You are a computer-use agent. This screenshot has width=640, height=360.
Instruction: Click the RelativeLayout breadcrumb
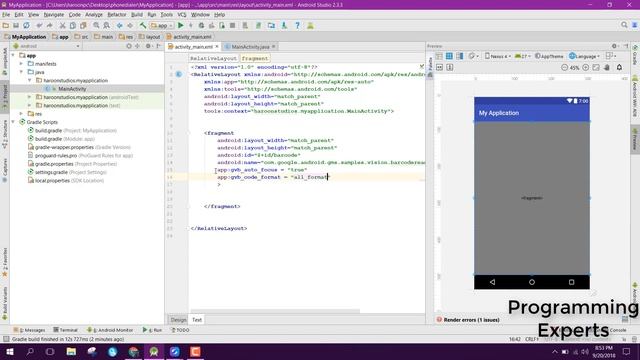point(213,58)
